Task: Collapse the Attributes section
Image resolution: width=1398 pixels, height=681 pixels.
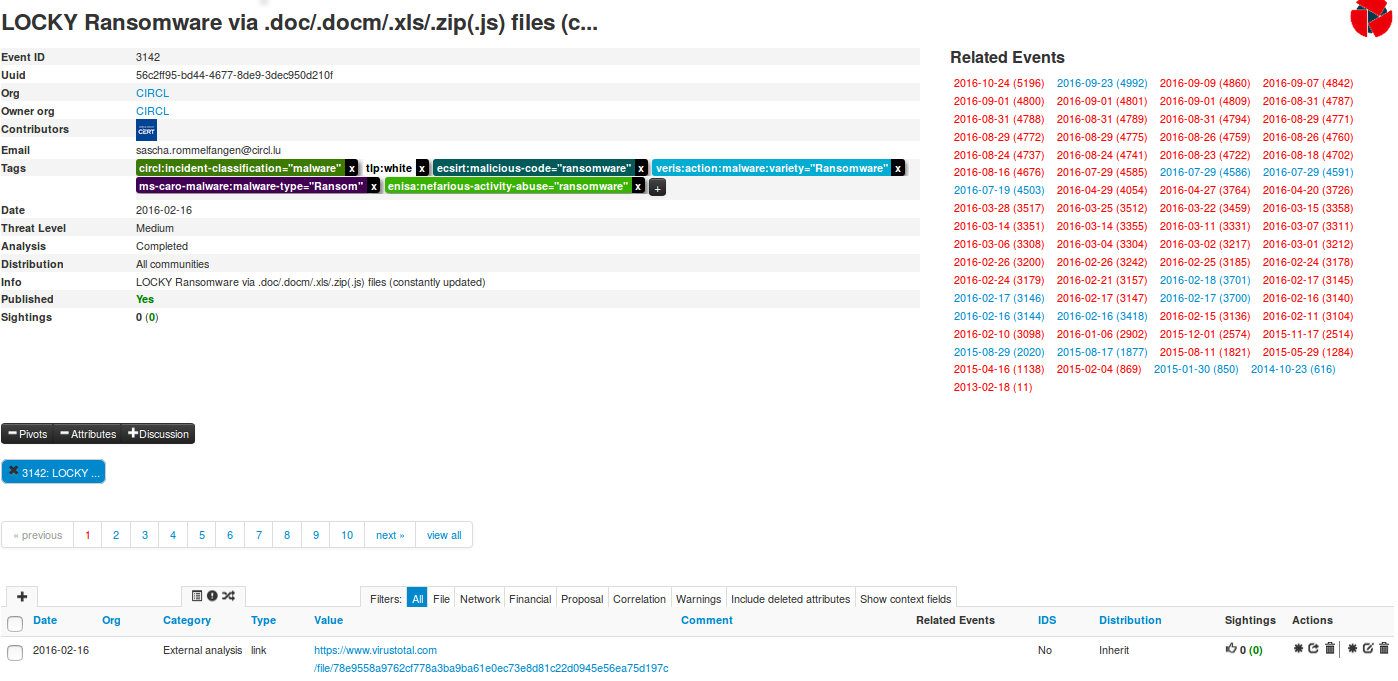Action: click(87, 434)
